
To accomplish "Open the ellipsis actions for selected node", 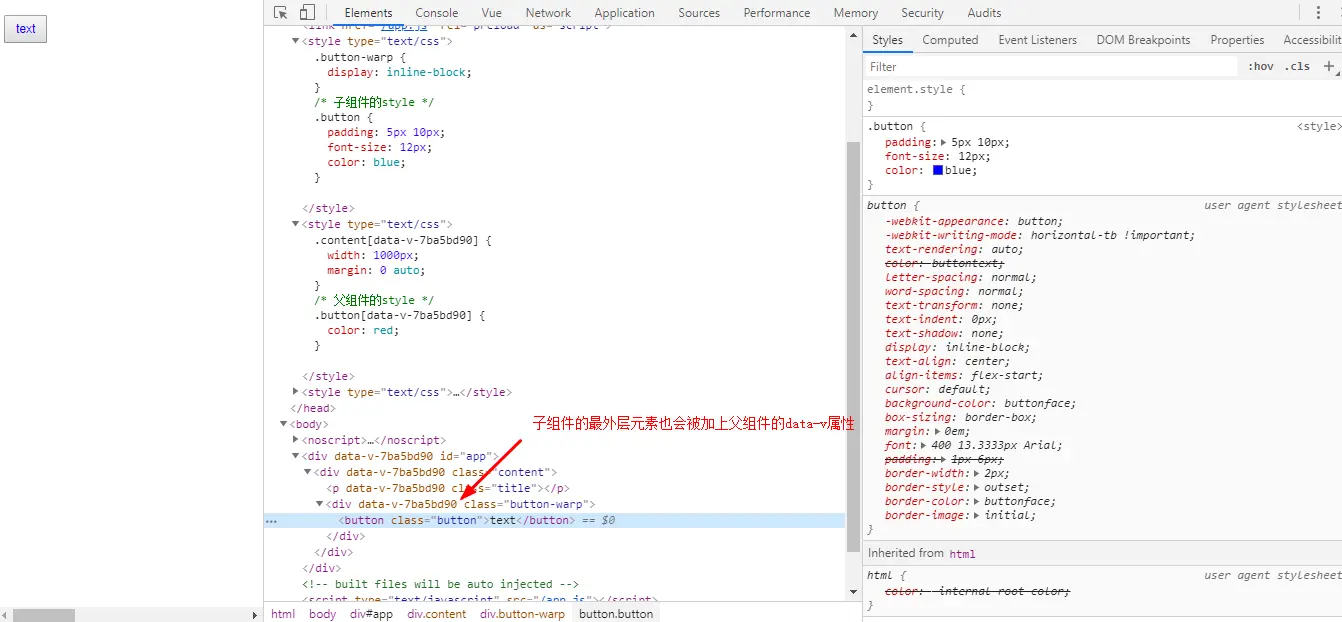I will click(x=271, y=521).
